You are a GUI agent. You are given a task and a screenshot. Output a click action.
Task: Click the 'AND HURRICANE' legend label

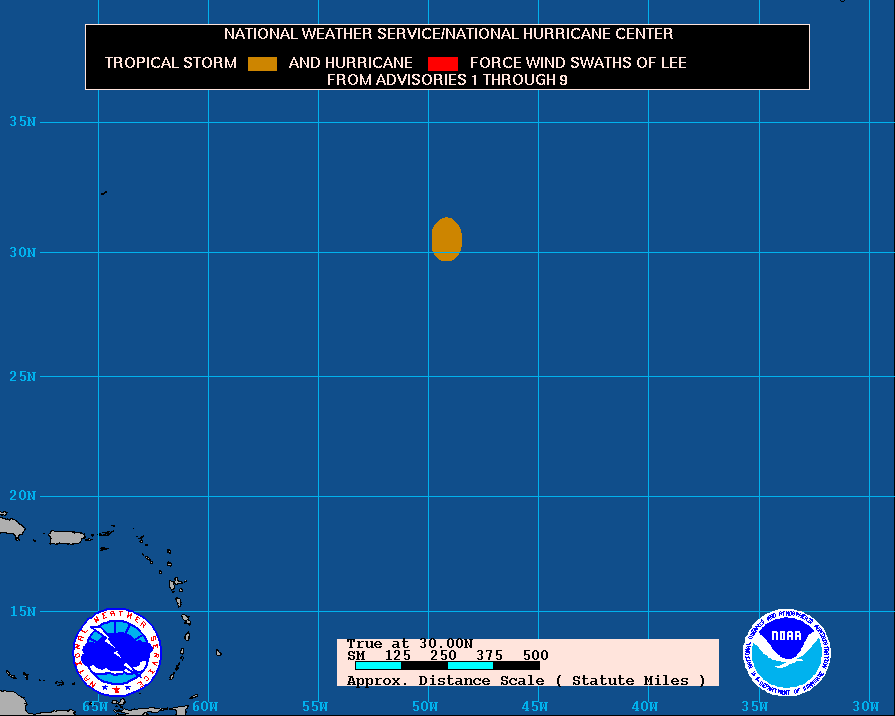pos(350,63)
